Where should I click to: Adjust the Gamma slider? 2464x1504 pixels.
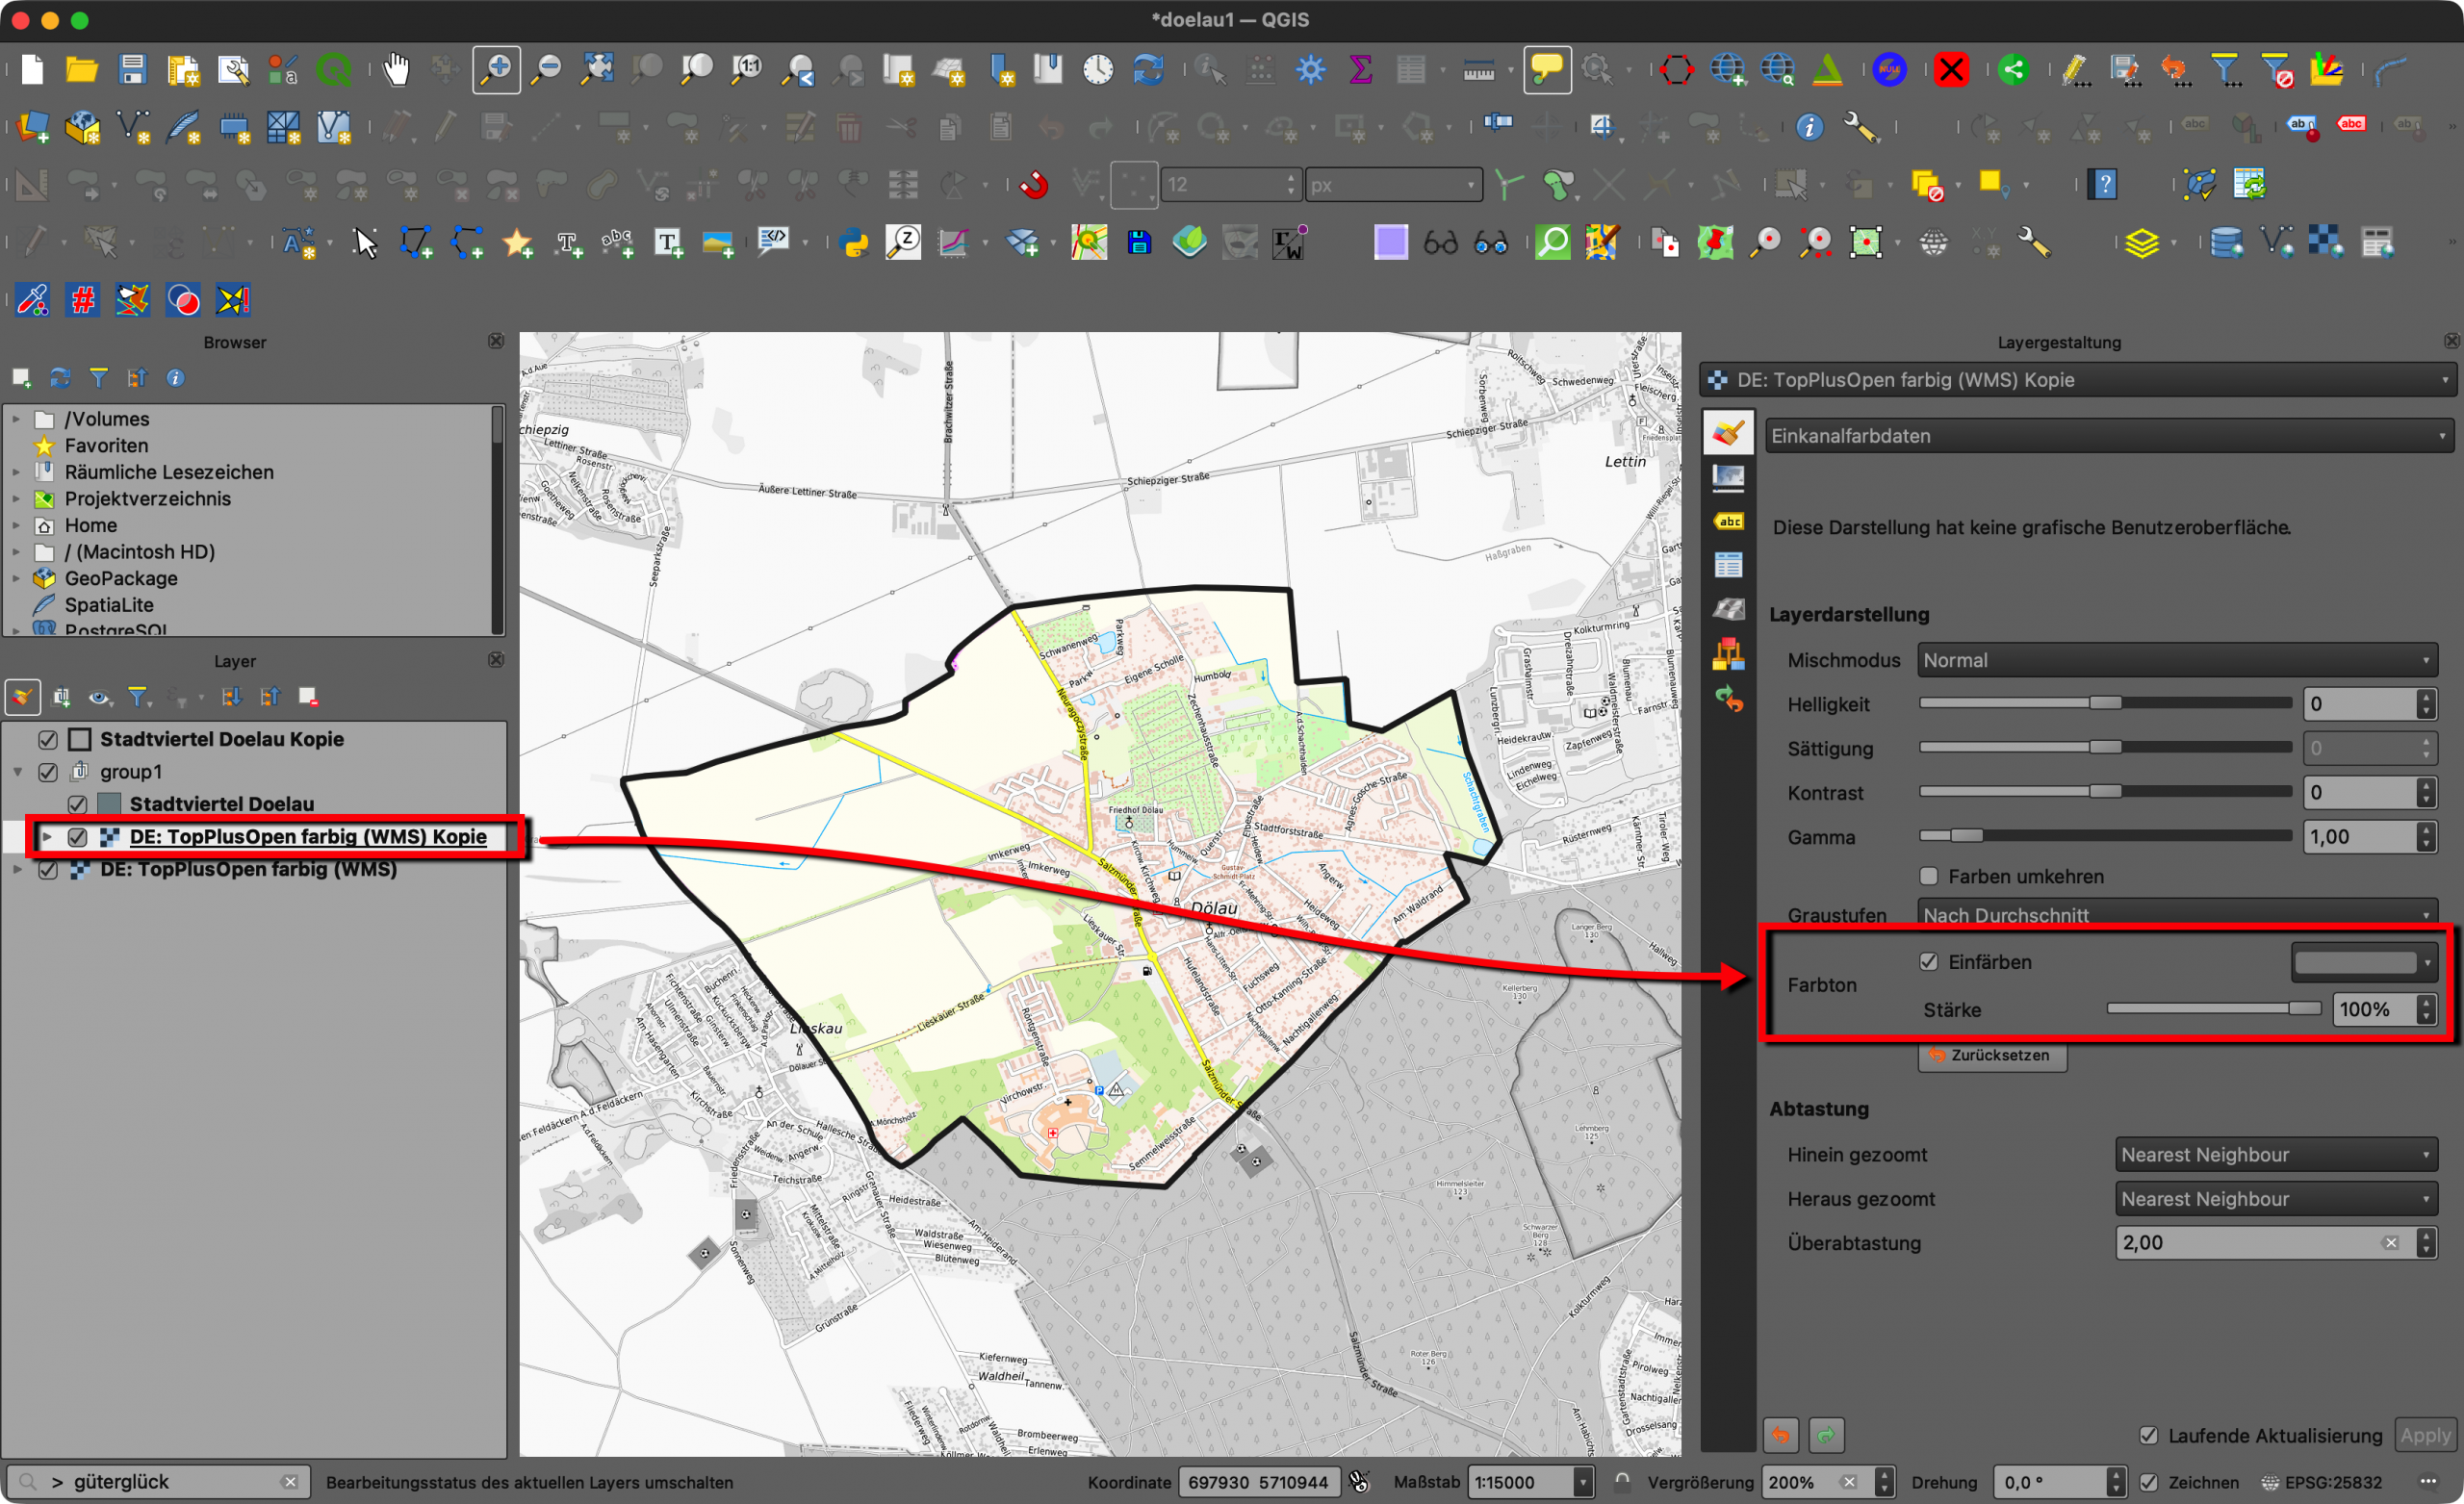click(x=2105, y=835)
